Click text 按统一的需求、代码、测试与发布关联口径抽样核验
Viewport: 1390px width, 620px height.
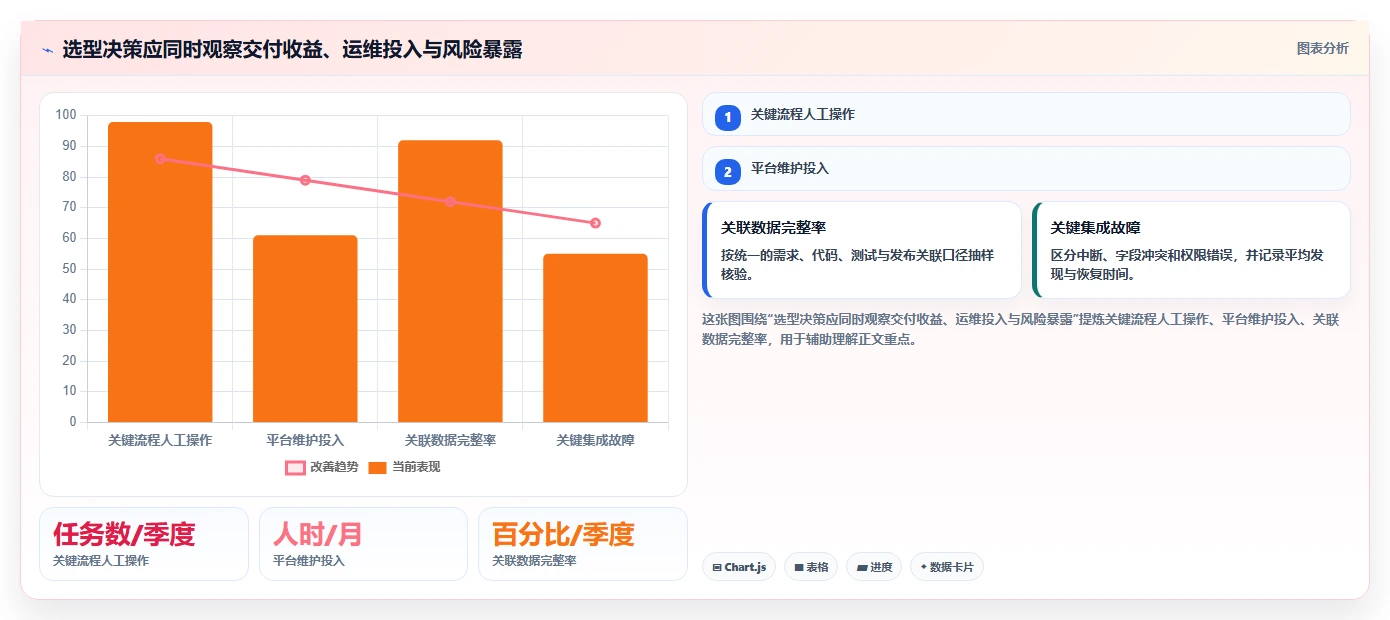coord(857,265)
